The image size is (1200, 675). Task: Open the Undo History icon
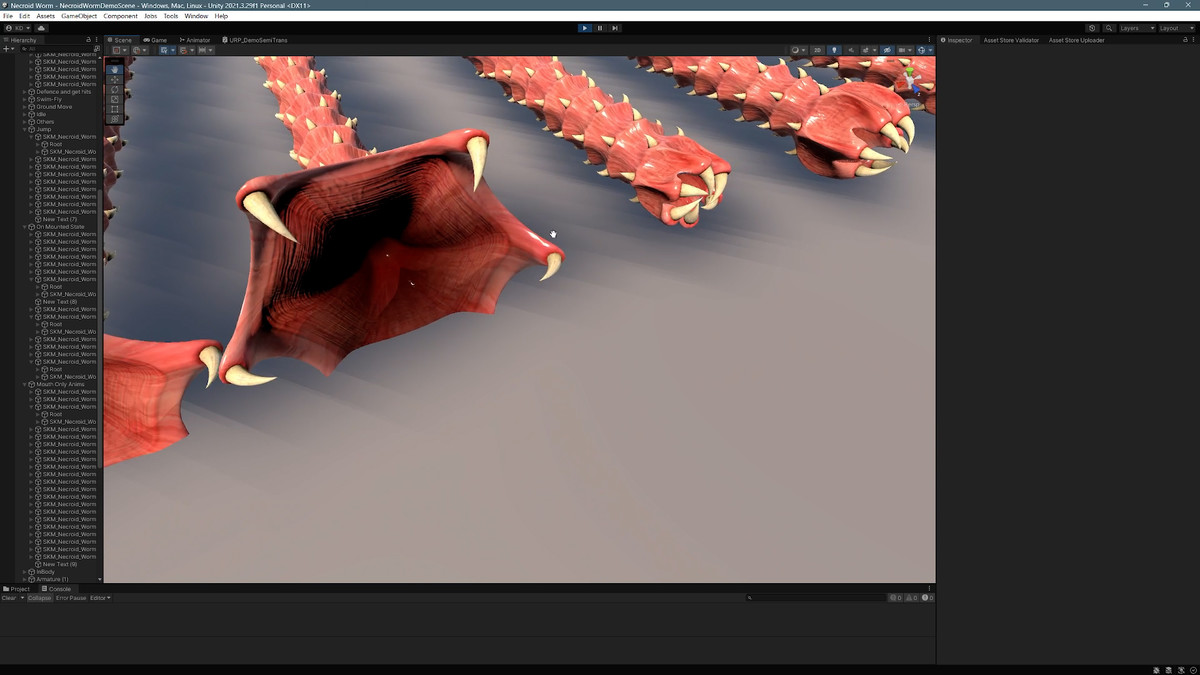point(1092,28)
